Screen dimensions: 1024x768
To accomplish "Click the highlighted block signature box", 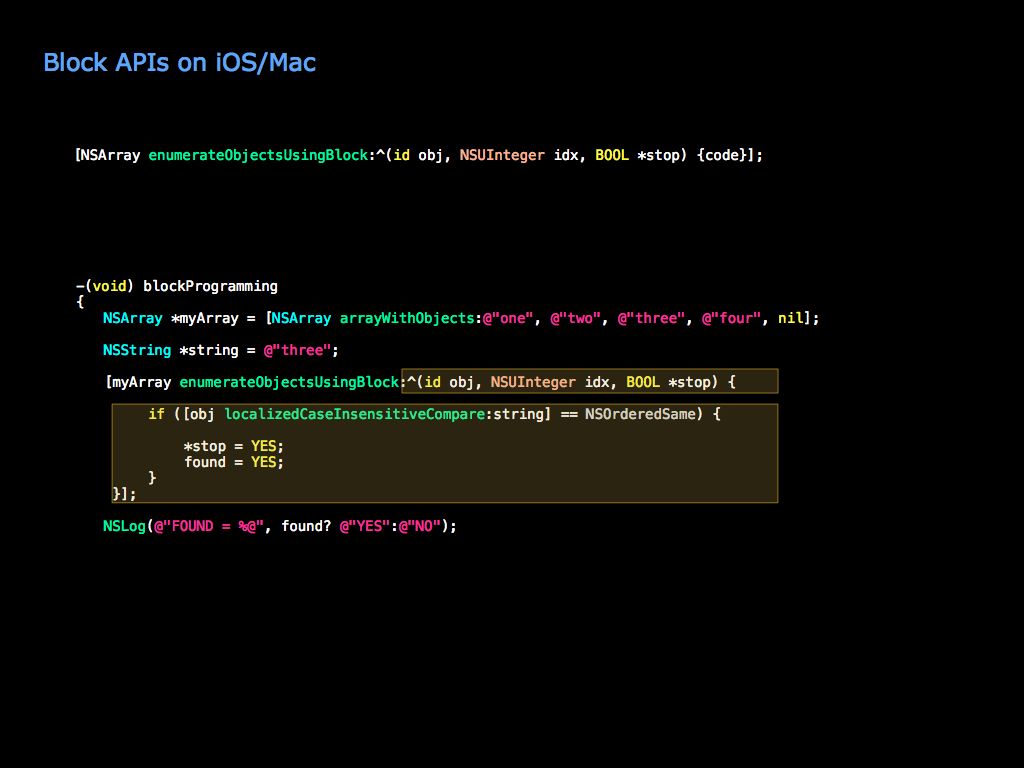I will tap(590, 381).
